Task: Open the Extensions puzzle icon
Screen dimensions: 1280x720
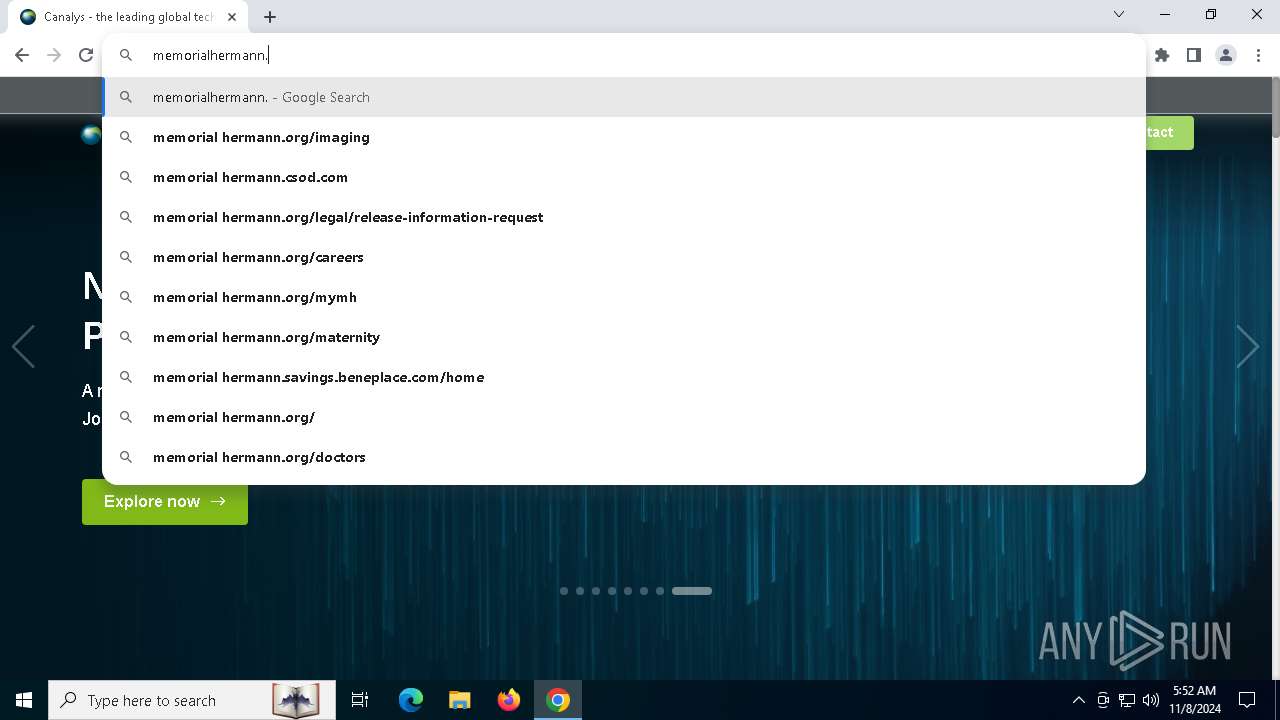Action: (x=1162, y=55)
